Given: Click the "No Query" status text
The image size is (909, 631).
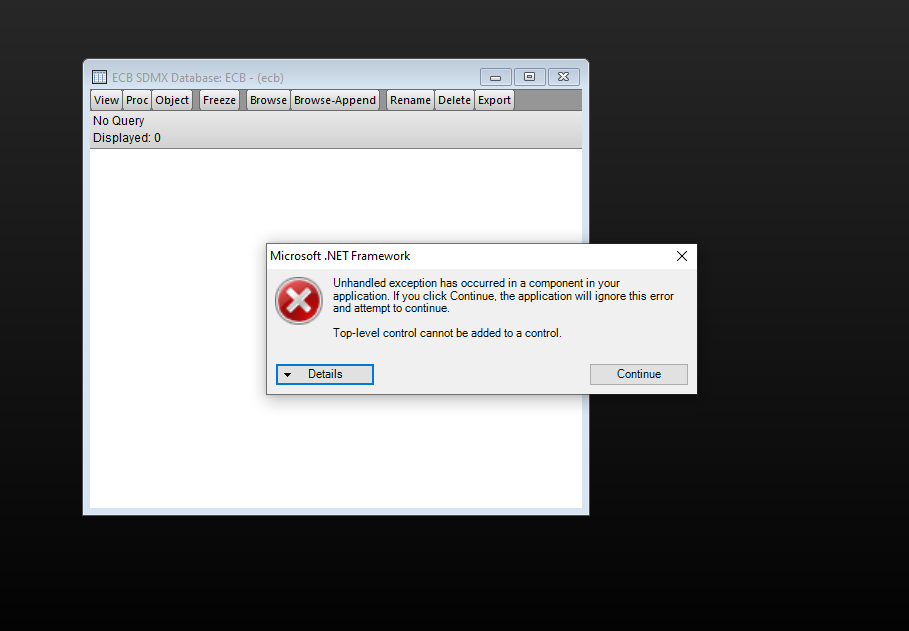Looking at the screenshot, I should 118,121.
